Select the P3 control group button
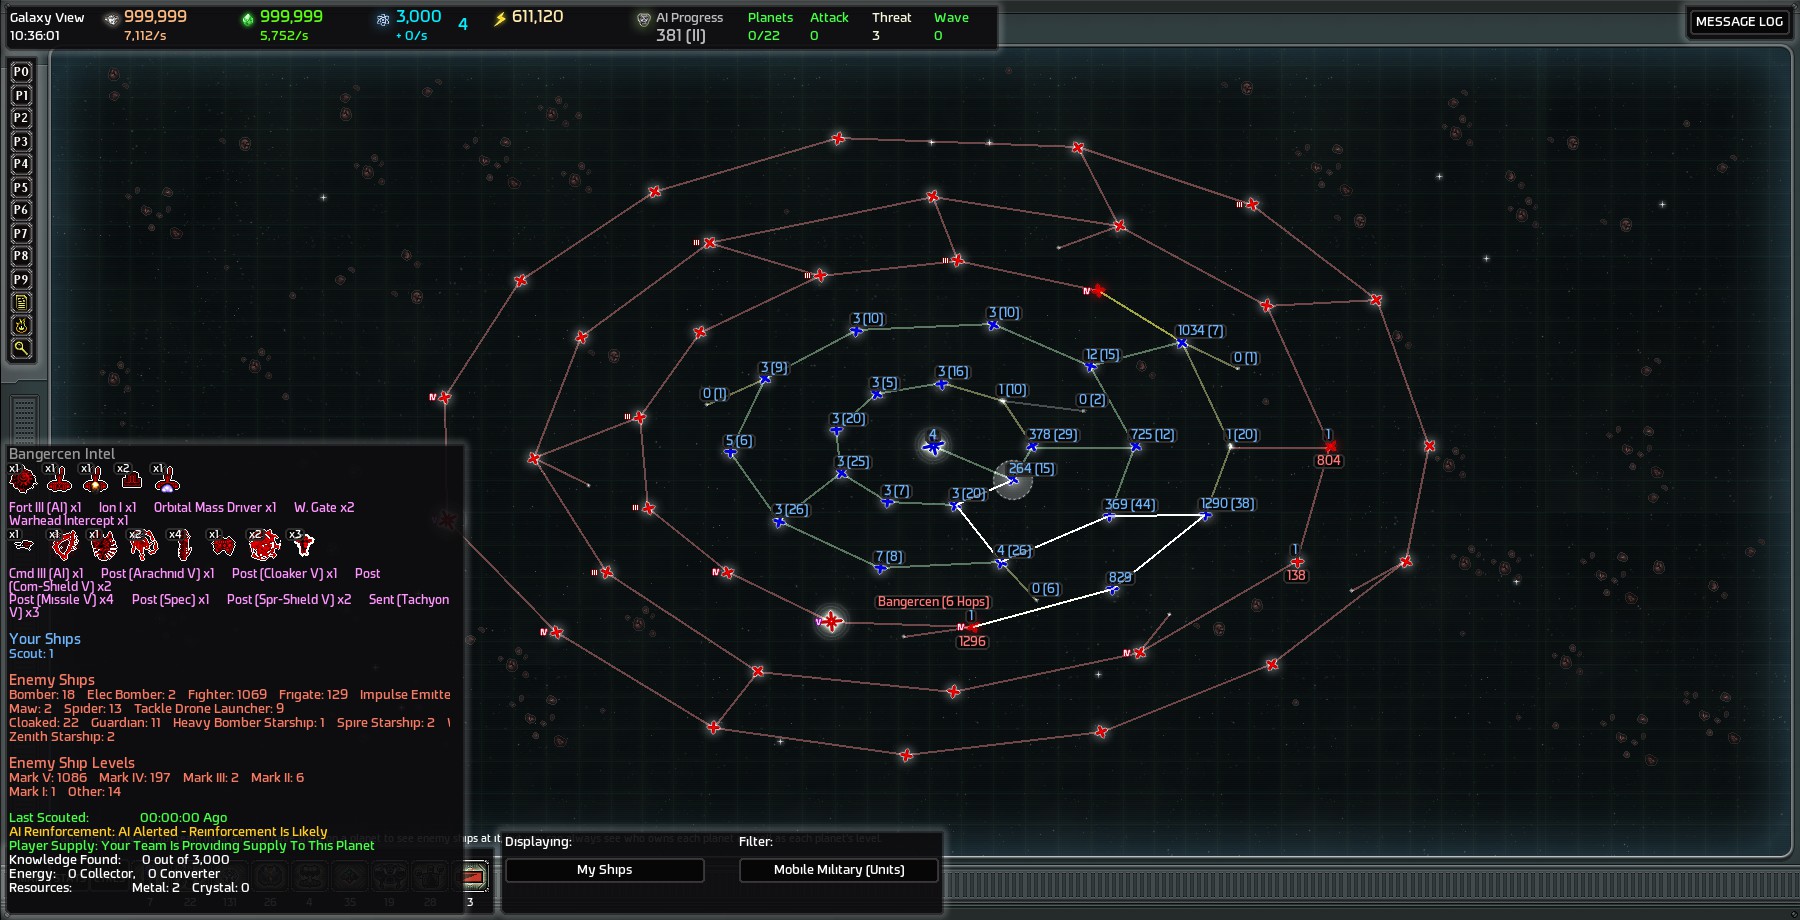Viewport: 1800px width, 920px height. point(21,141)
